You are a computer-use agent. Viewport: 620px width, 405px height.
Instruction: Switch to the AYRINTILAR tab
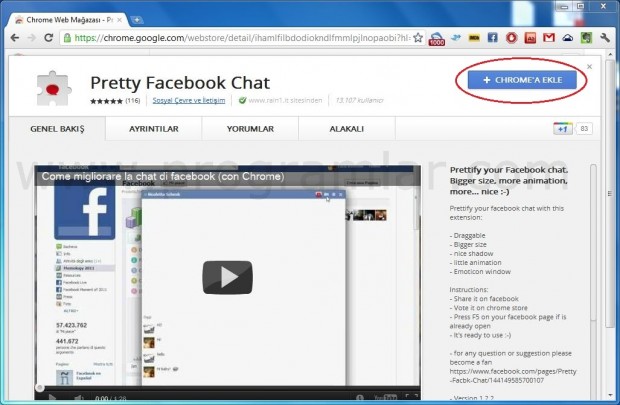(154, 129)
